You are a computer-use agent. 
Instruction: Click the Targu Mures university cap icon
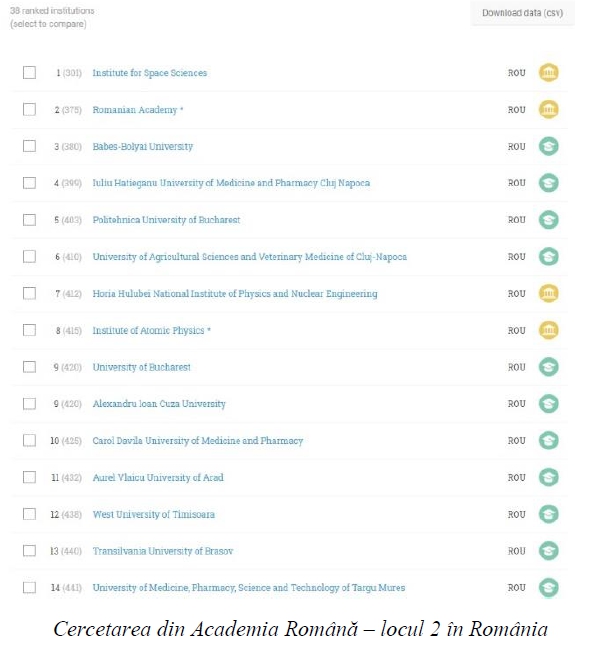point(548,587)
